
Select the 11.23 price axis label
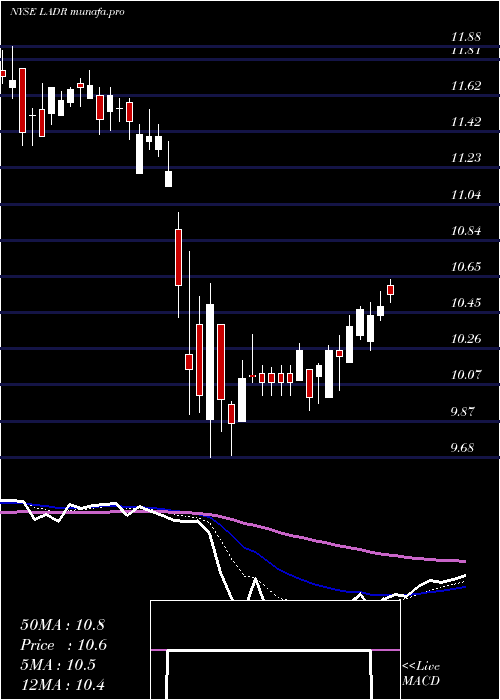[466, 158]
